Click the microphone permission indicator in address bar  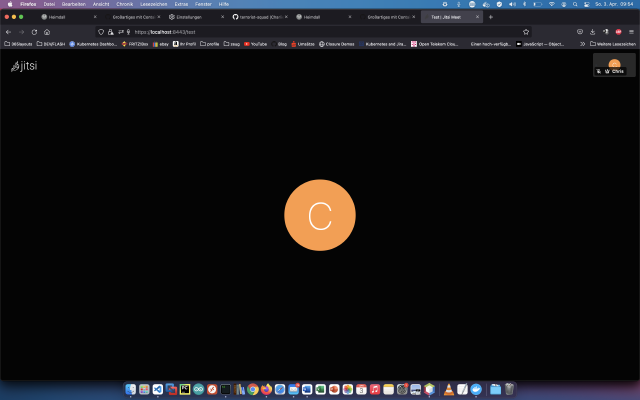[129, 32]
